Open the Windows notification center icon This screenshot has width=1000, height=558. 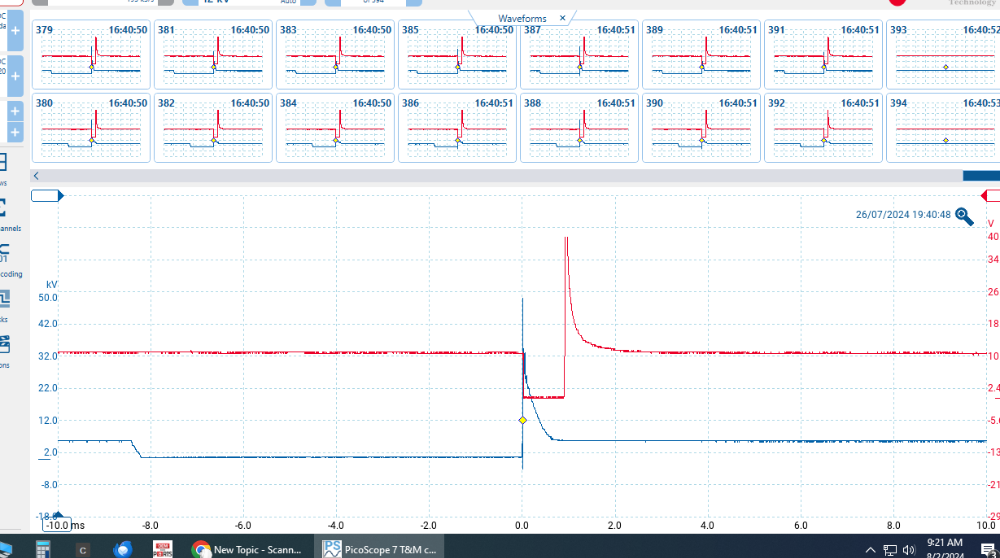click(x=989, y=549)
